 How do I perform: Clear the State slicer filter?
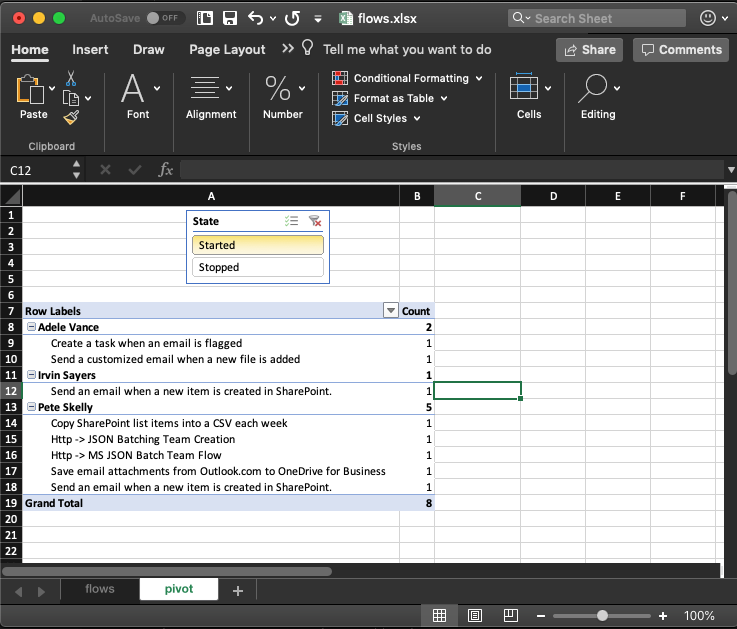point(315,221)
